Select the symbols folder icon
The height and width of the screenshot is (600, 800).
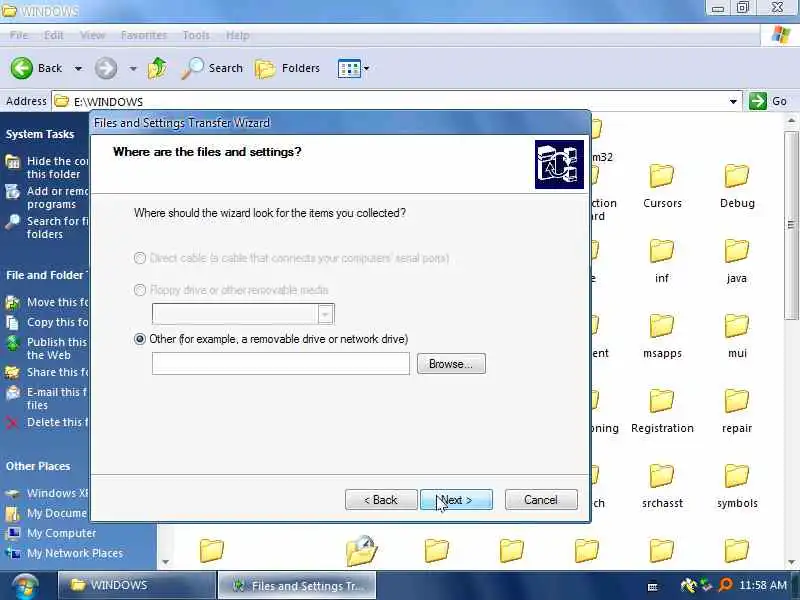click(x=737, y=476)
